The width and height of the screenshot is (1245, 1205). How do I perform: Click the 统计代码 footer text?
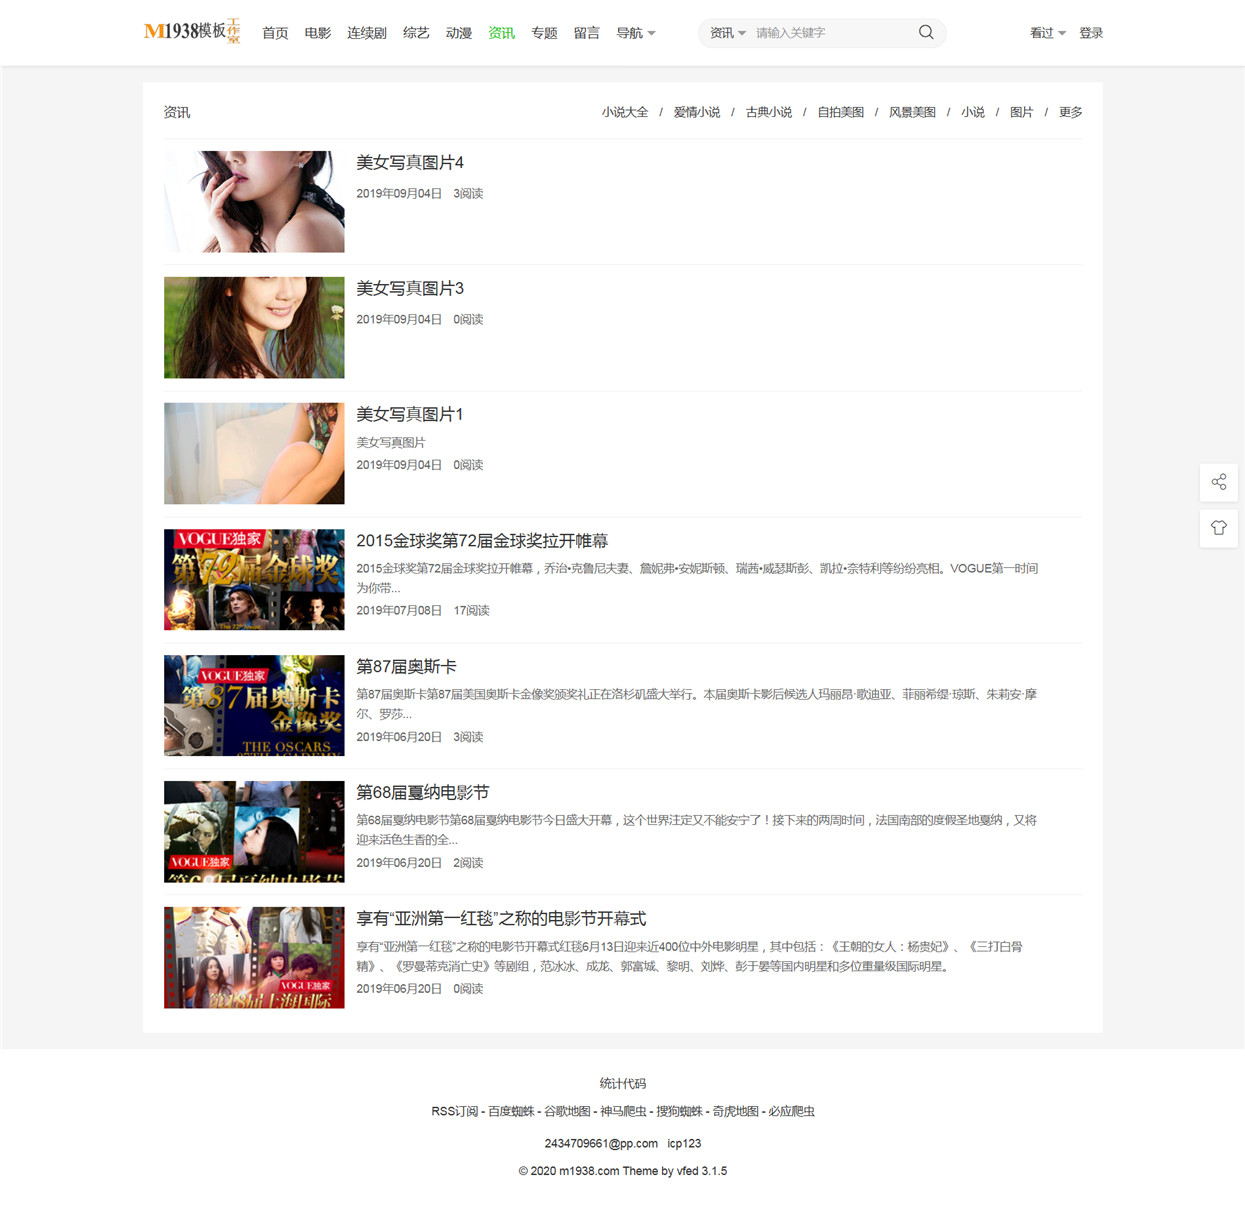[622, 1083]
